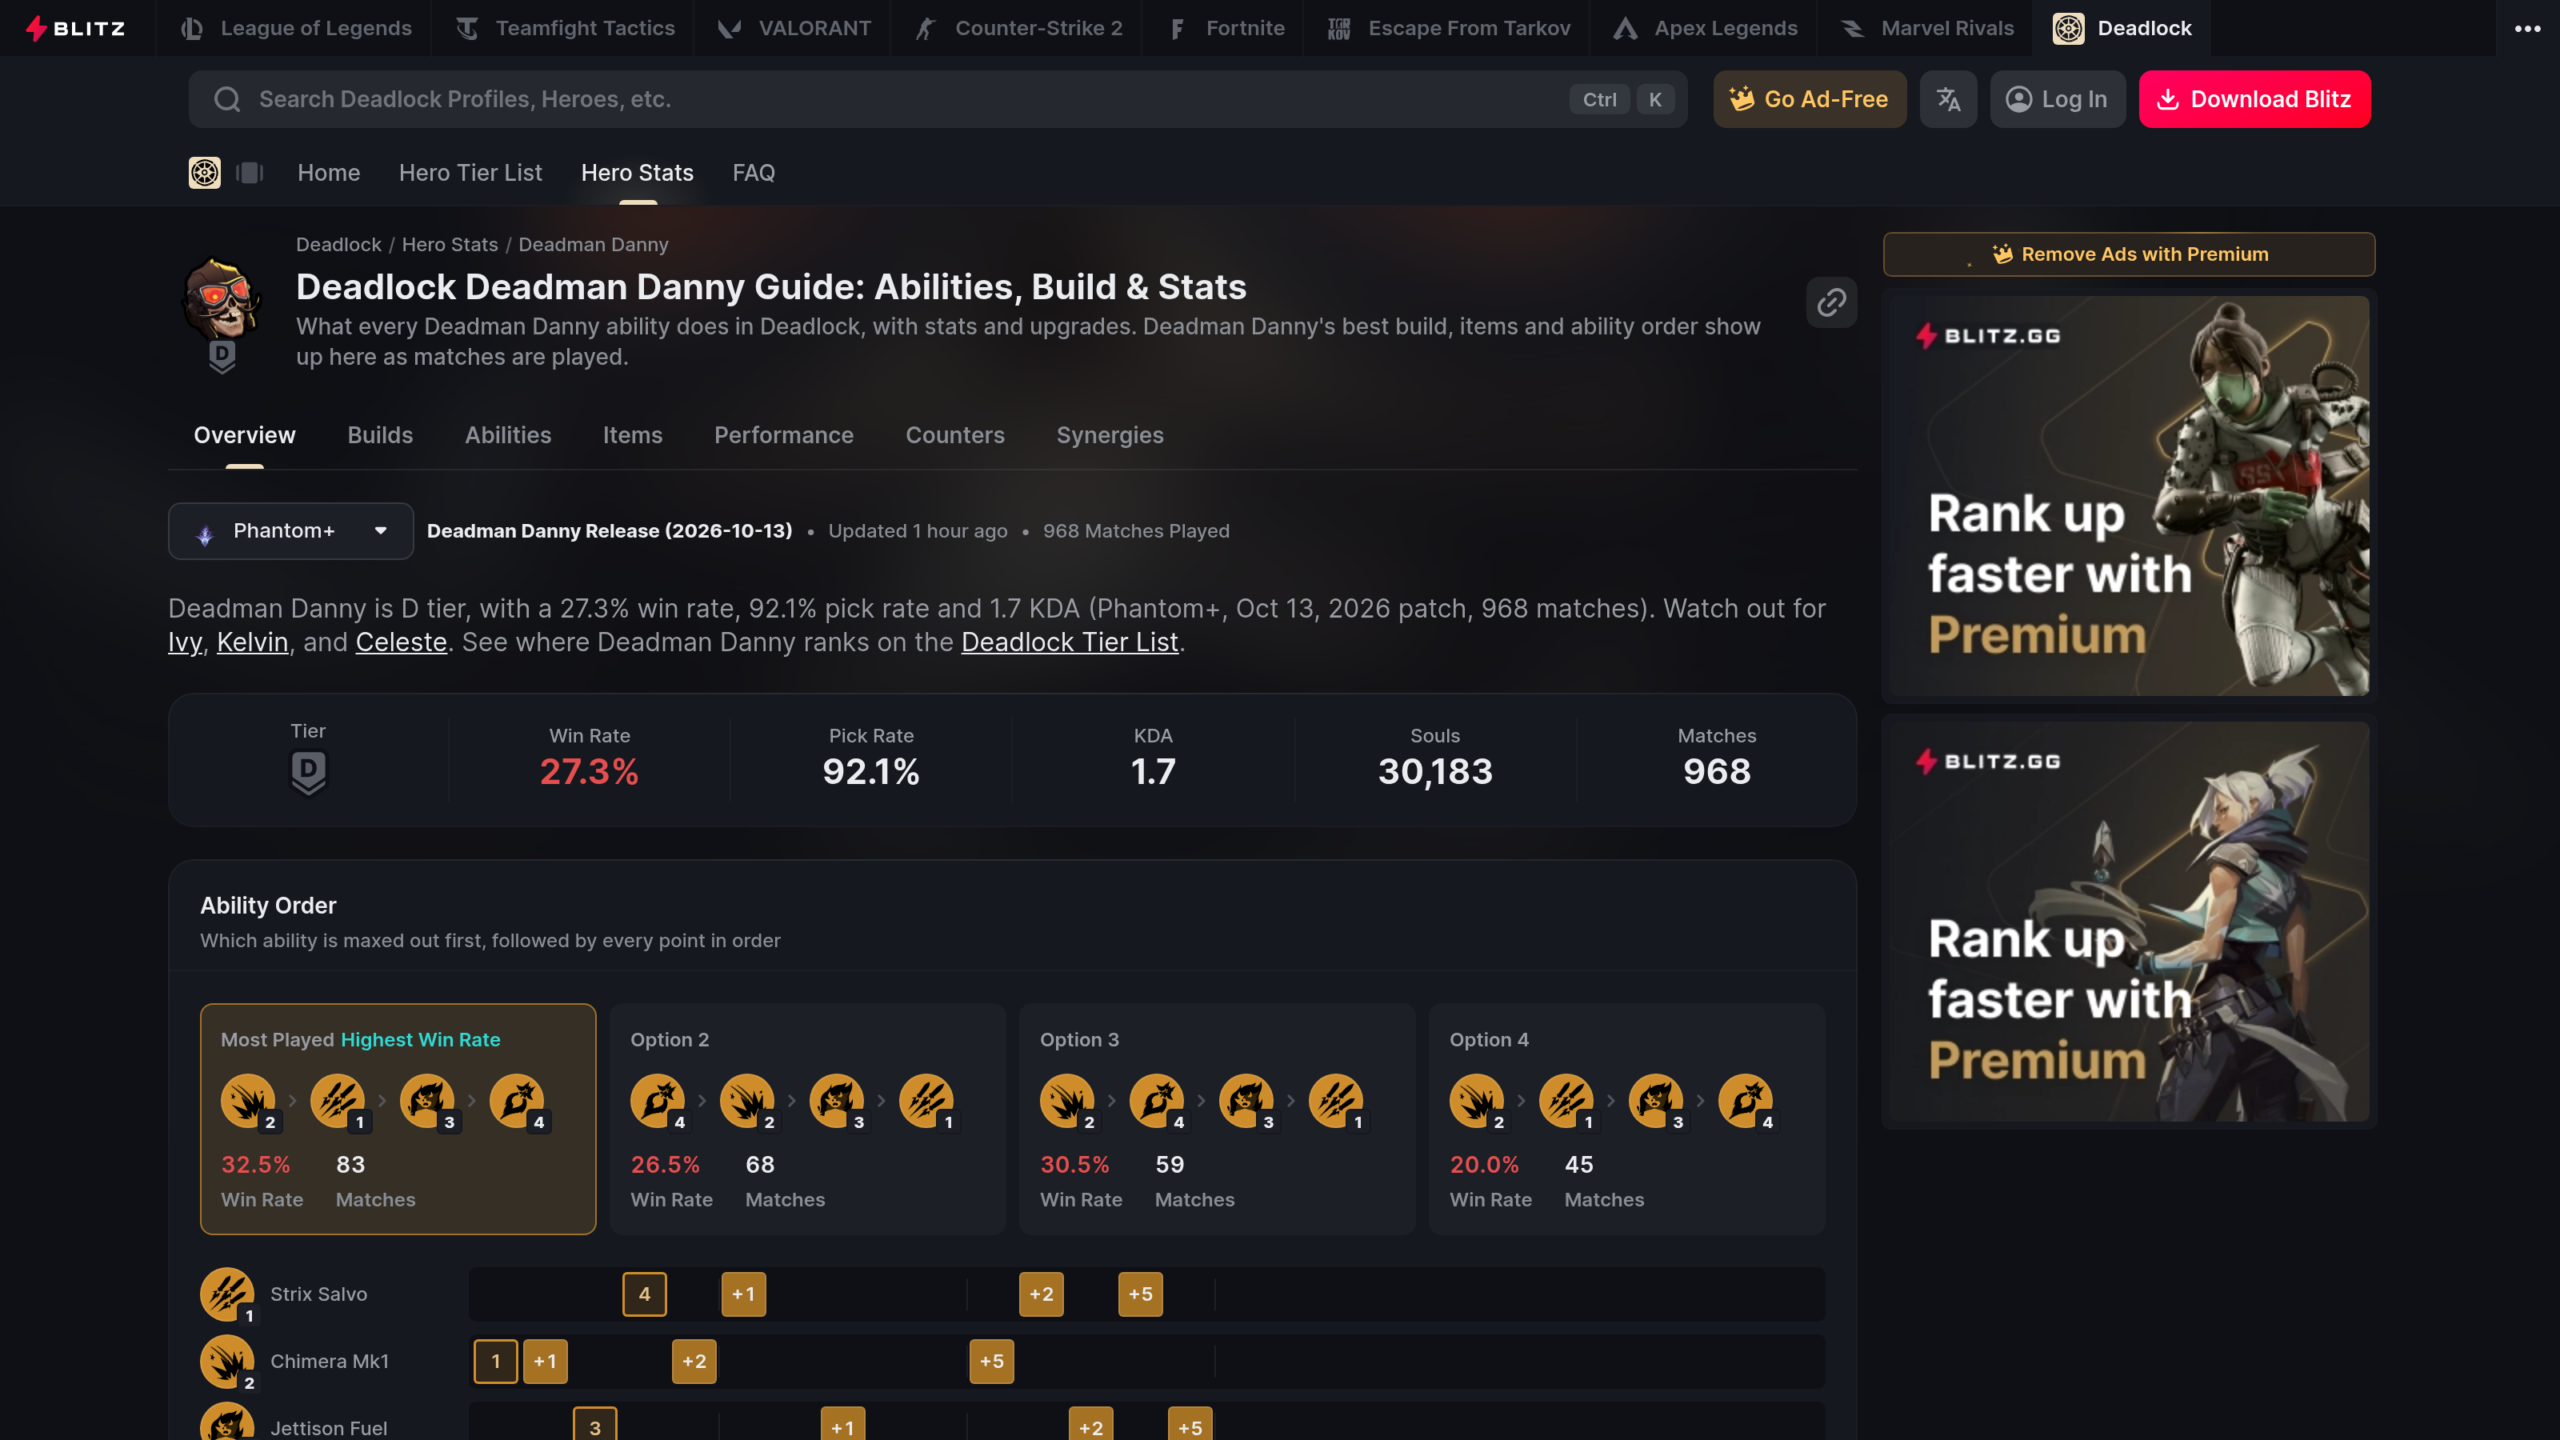Open the Deadlock Tier List link
Screen dimensions: 2560x1440
pos(1069,642)
